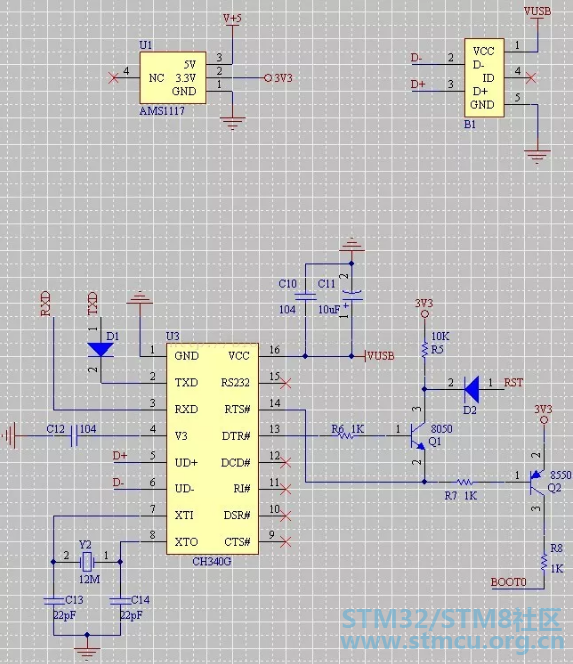The width and height of the screenshot is (573, 664).
Task: Click the D2 diode symbol
Action: click(471, 389)
